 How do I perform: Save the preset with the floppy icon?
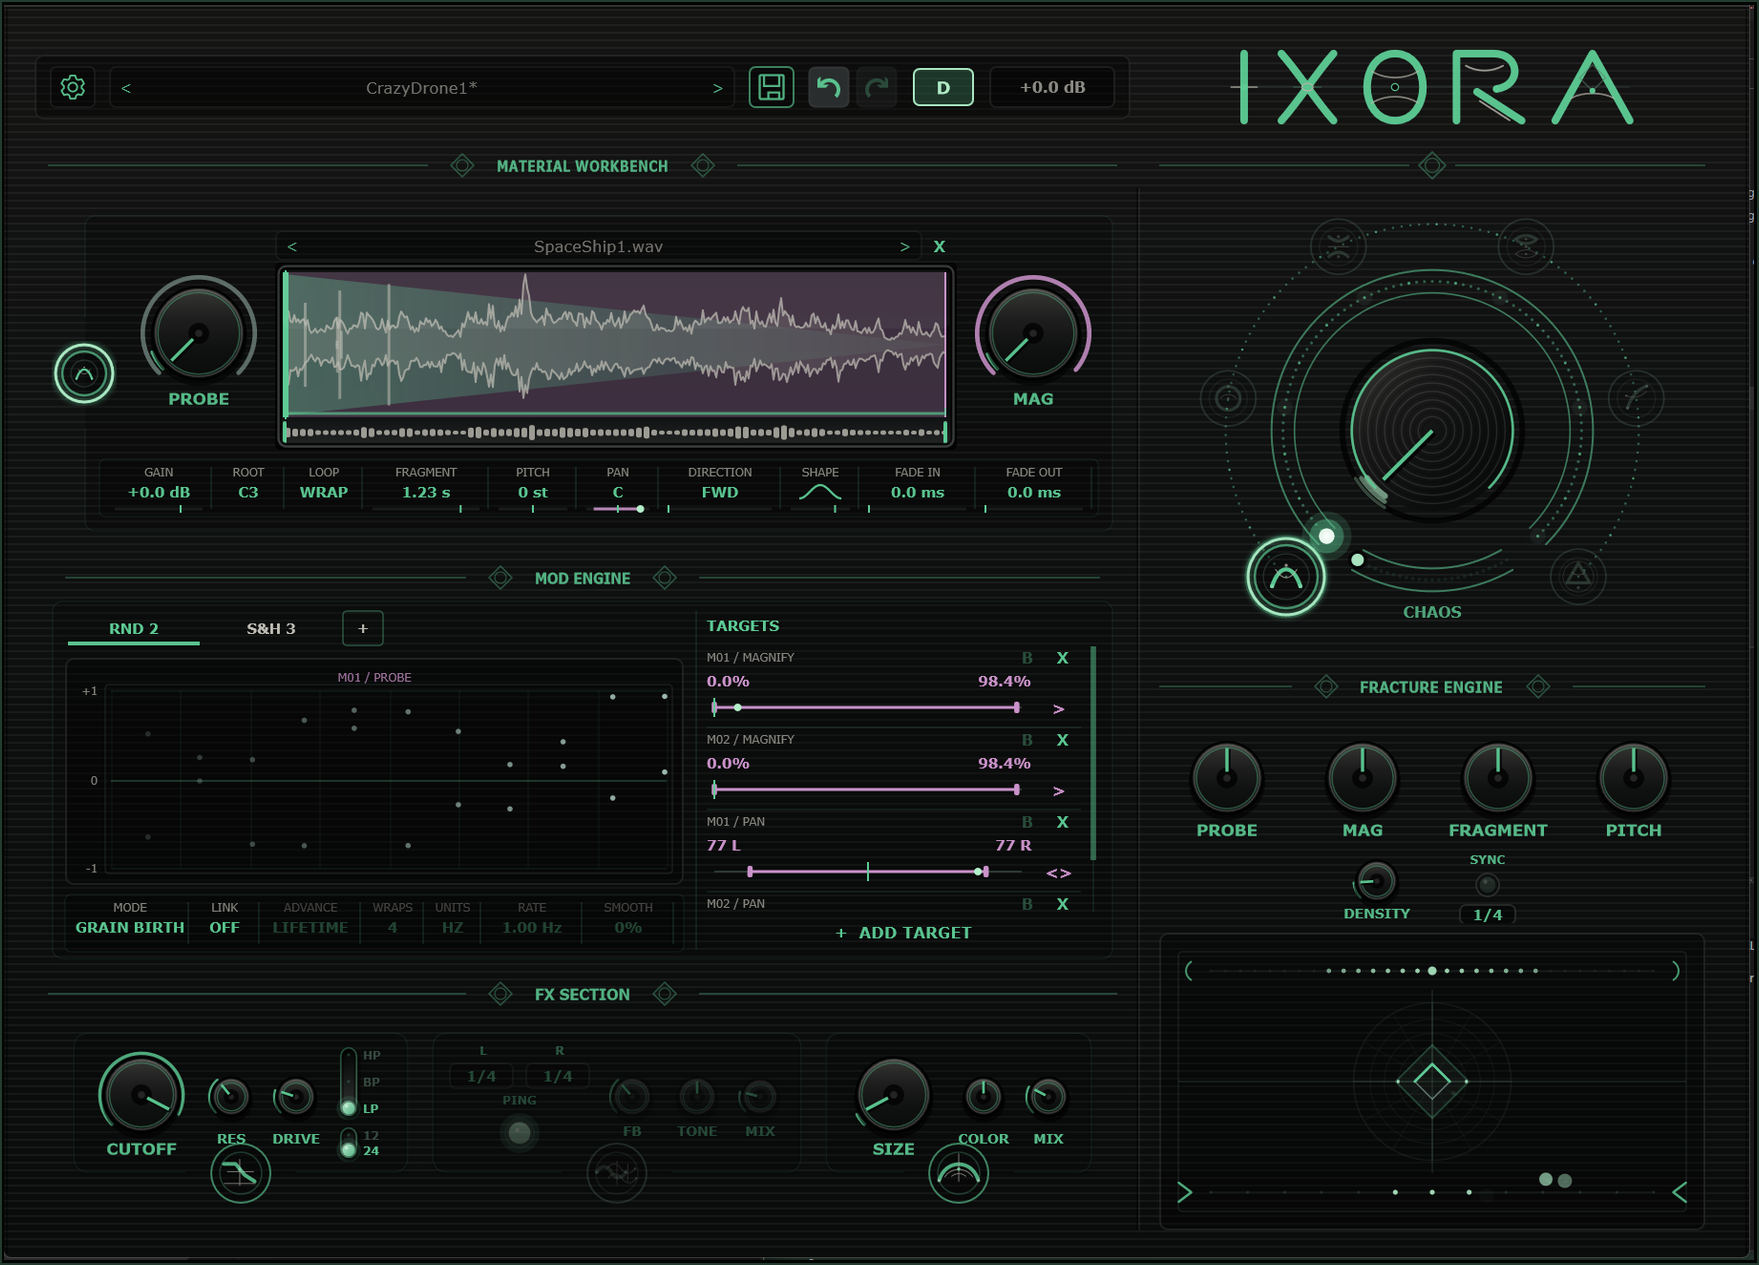click(771, 87)
